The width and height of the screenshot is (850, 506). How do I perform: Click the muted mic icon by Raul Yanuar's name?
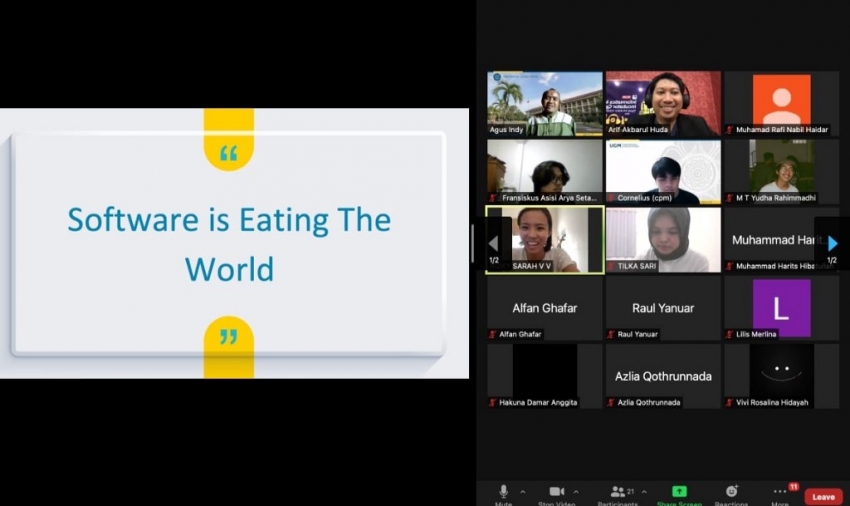coord(611,334)
